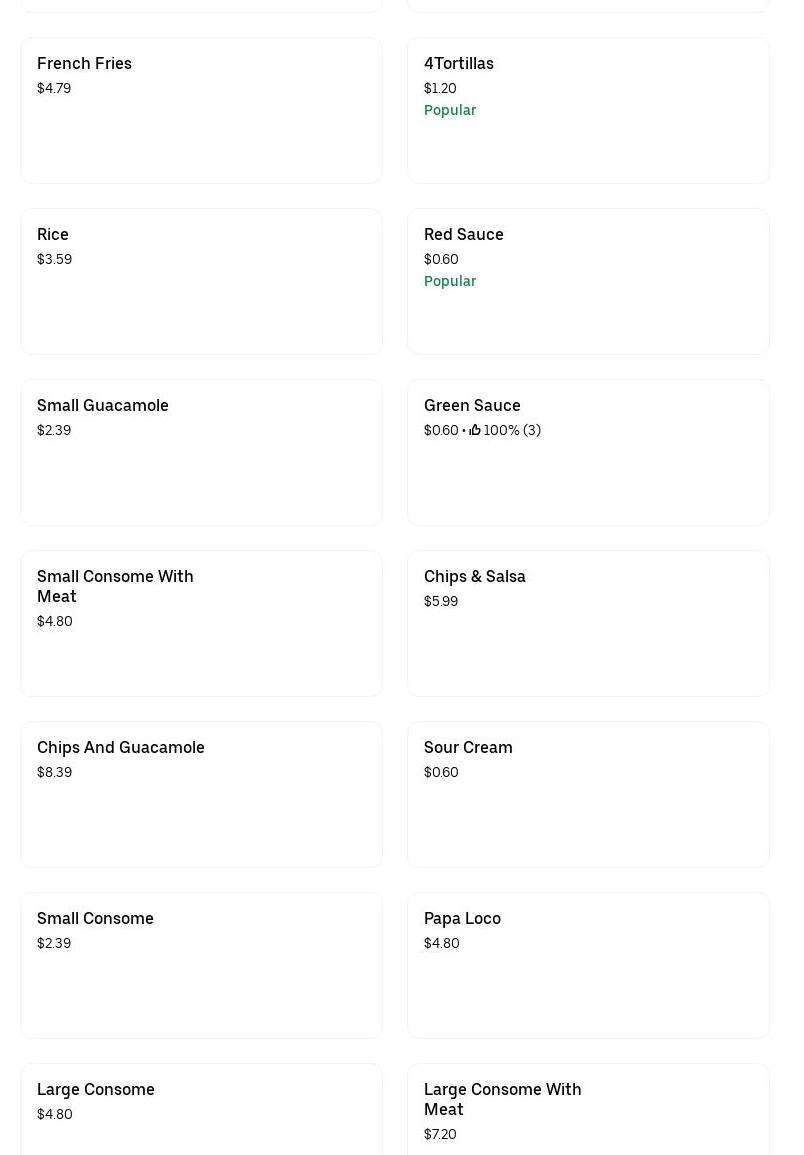Pick the Large Consome With Meat title
This screenshot has height=1155, width=804.
pos(502,1099)
